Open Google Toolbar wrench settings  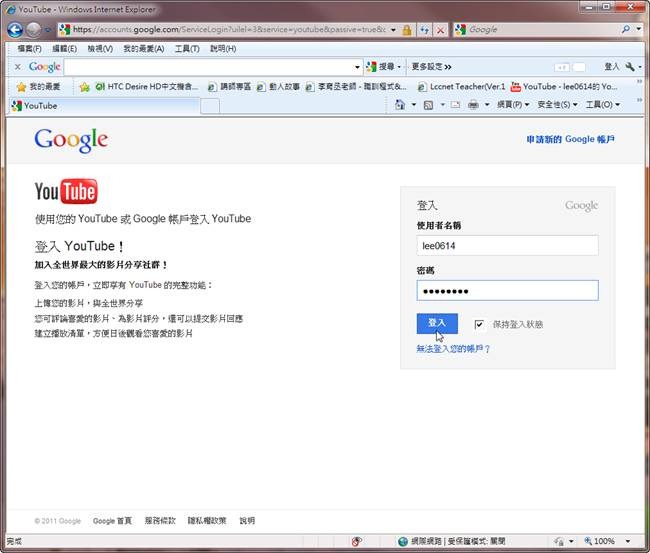click(x=630, y=67)
